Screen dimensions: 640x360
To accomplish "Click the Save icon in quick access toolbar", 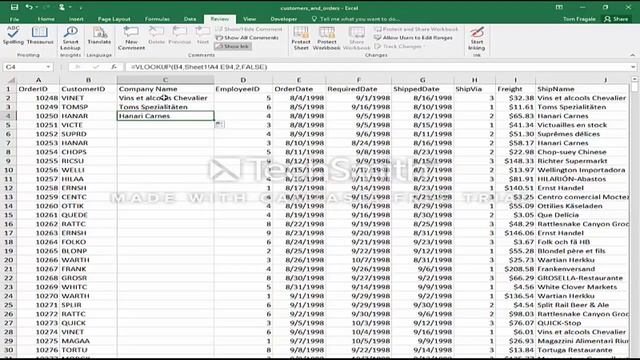I will 14,7.
